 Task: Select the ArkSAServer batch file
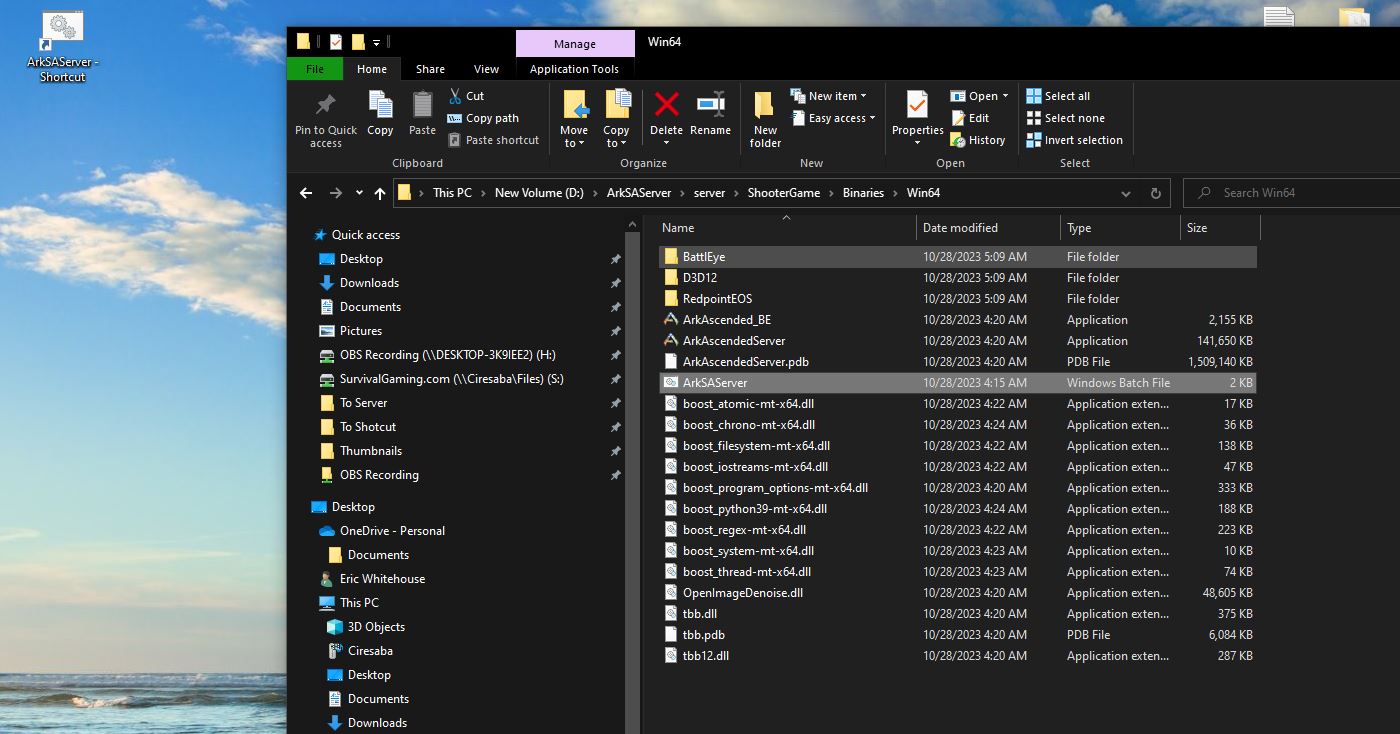(957, 383)
